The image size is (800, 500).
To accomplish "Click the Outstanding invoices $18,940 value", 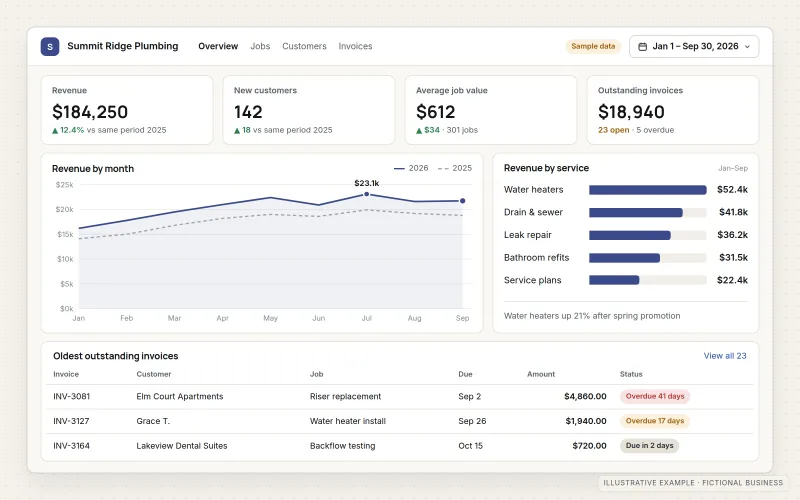I will [631, 112].
